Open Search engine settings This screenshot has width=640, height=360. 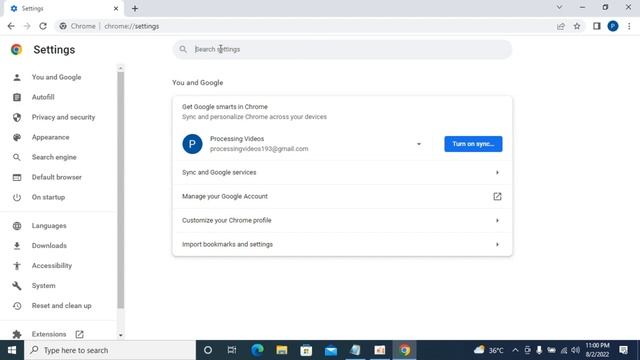pos(54,157)
